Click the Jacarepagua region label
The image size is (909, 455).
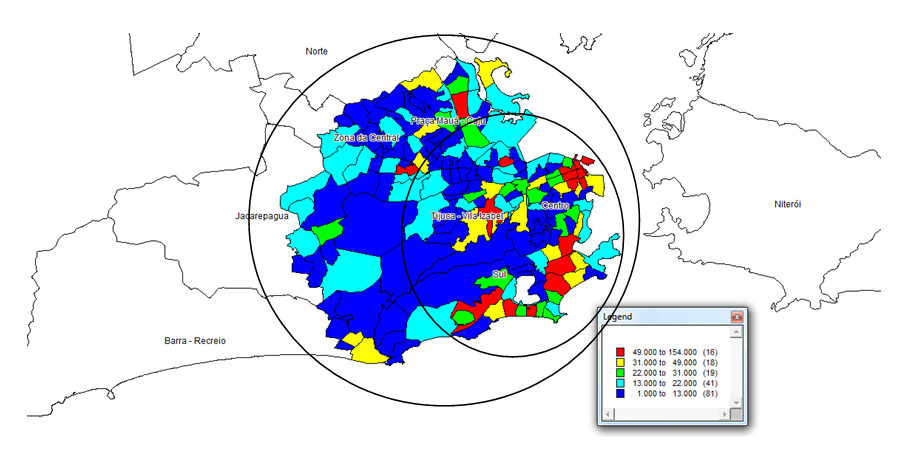click(x=260, y=215)
